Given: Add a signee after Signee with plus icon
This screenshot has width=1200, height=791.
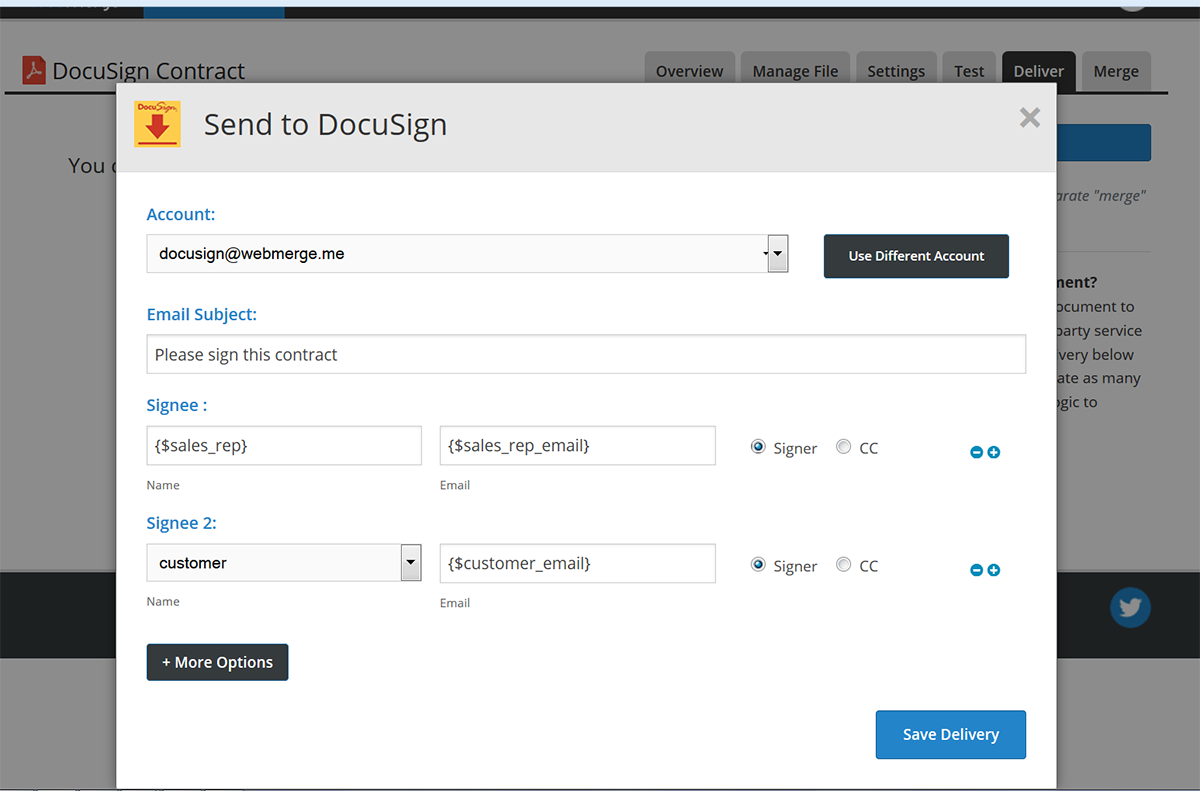Looking at the screenshot, I should coord(994,453).
